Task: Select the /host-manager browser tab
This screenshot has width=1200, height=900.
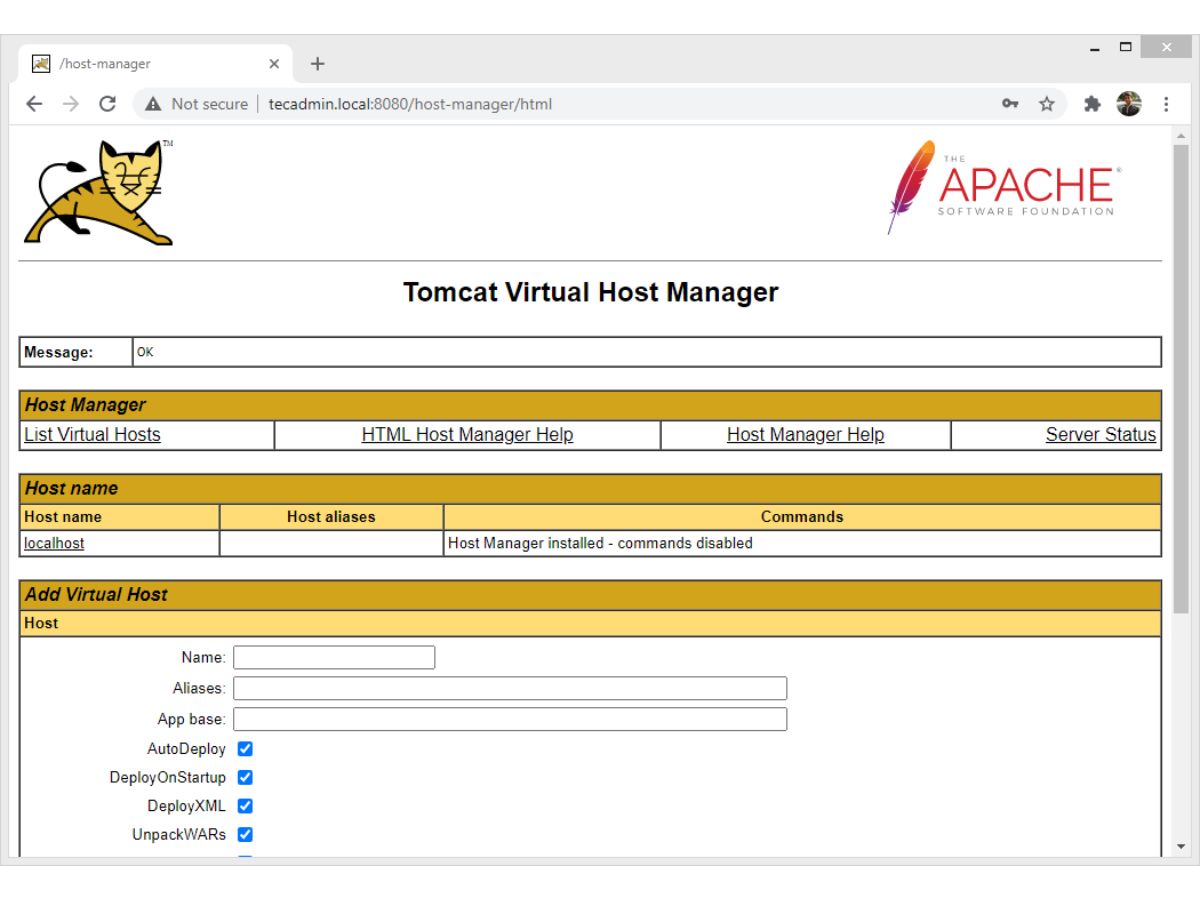Action: tap(155, 64)
